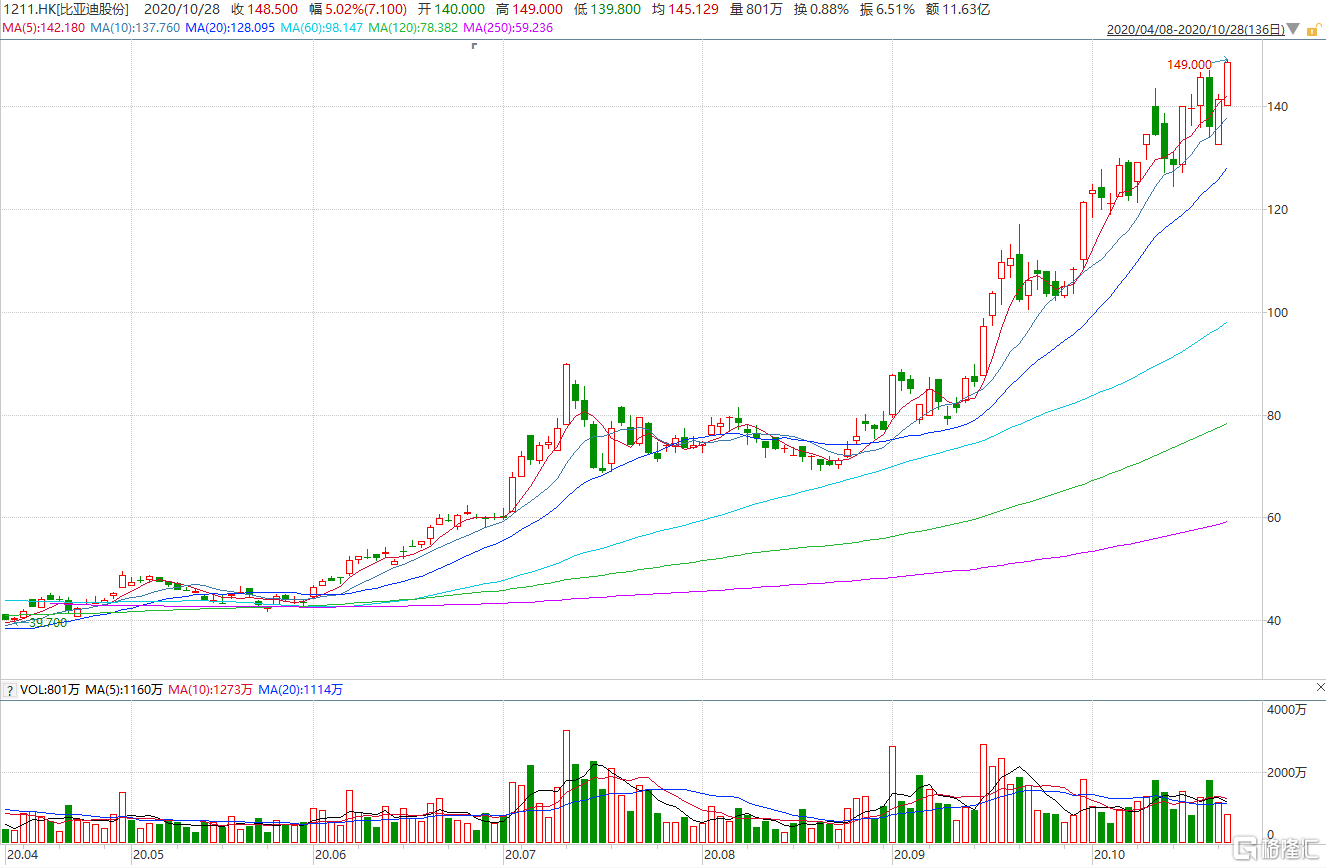
Task: Pick the magenta MA(250):59.236 label
Action: 507,28
